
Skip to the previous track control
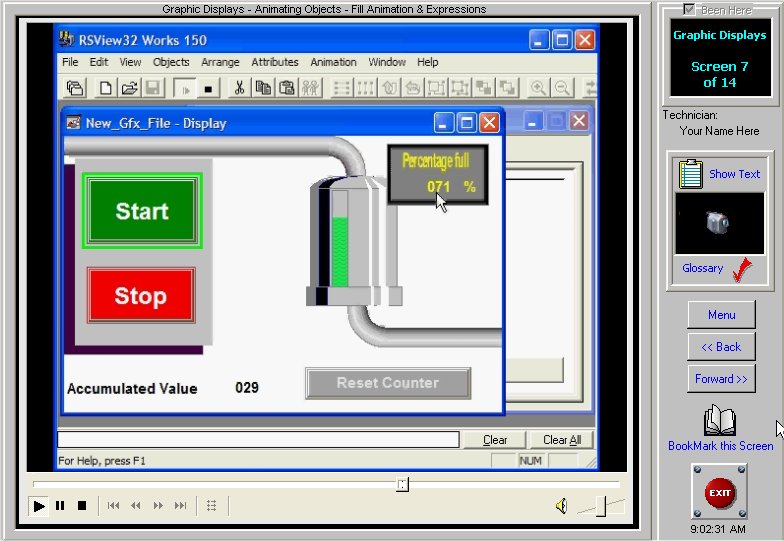click(114, 506)
